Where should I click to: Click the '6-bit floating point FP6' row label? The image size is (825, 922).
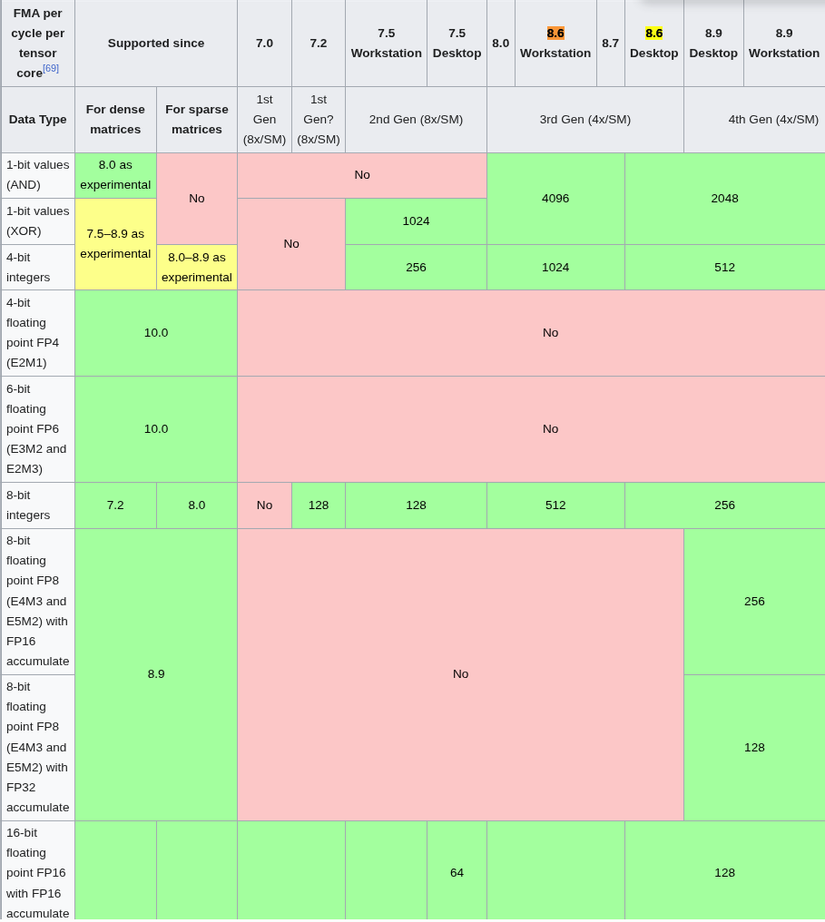[x=38, y=429]
